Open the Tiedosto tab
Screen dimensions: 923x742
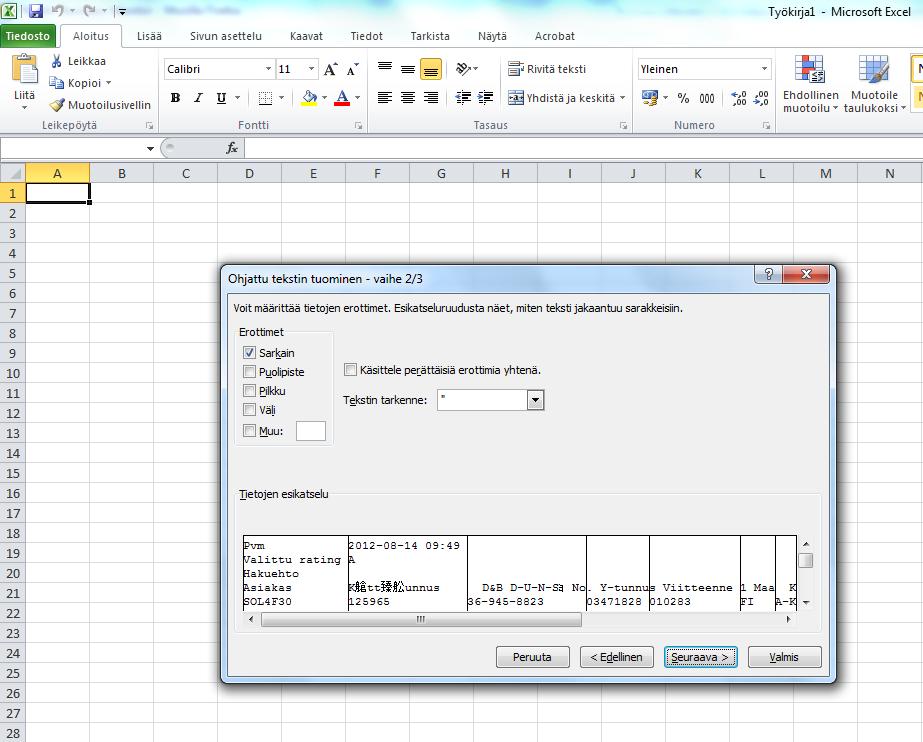(28, 36)
